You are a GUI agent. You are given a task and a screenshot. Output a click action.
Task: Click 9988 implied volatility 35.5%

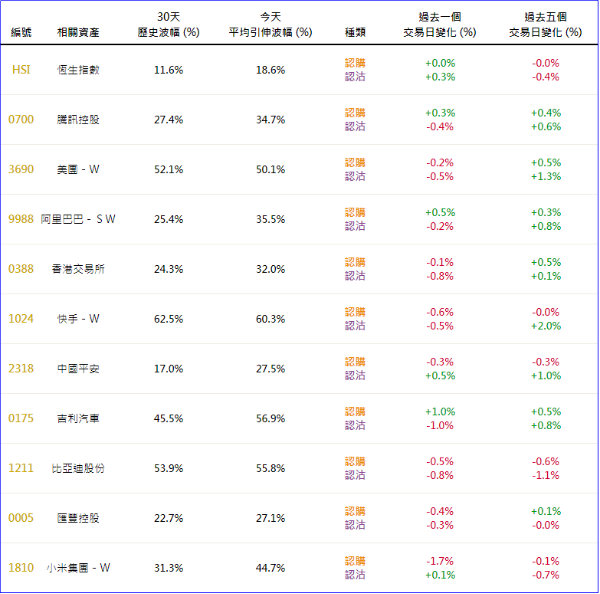[271, 219]
